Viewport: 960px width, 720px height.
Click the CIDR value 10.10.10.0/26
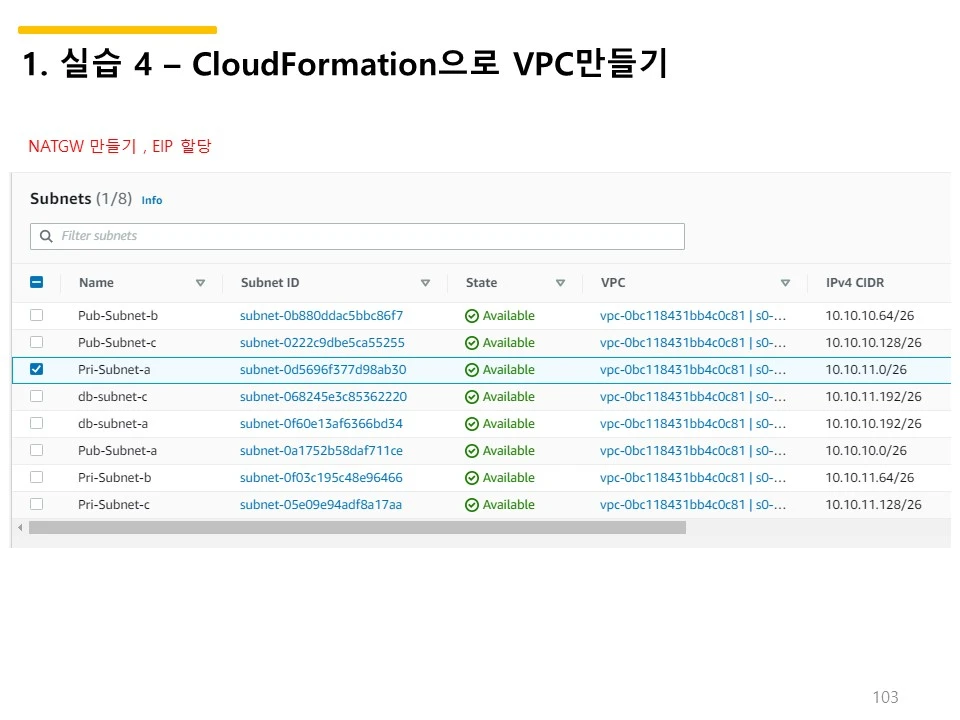point(866,451)
